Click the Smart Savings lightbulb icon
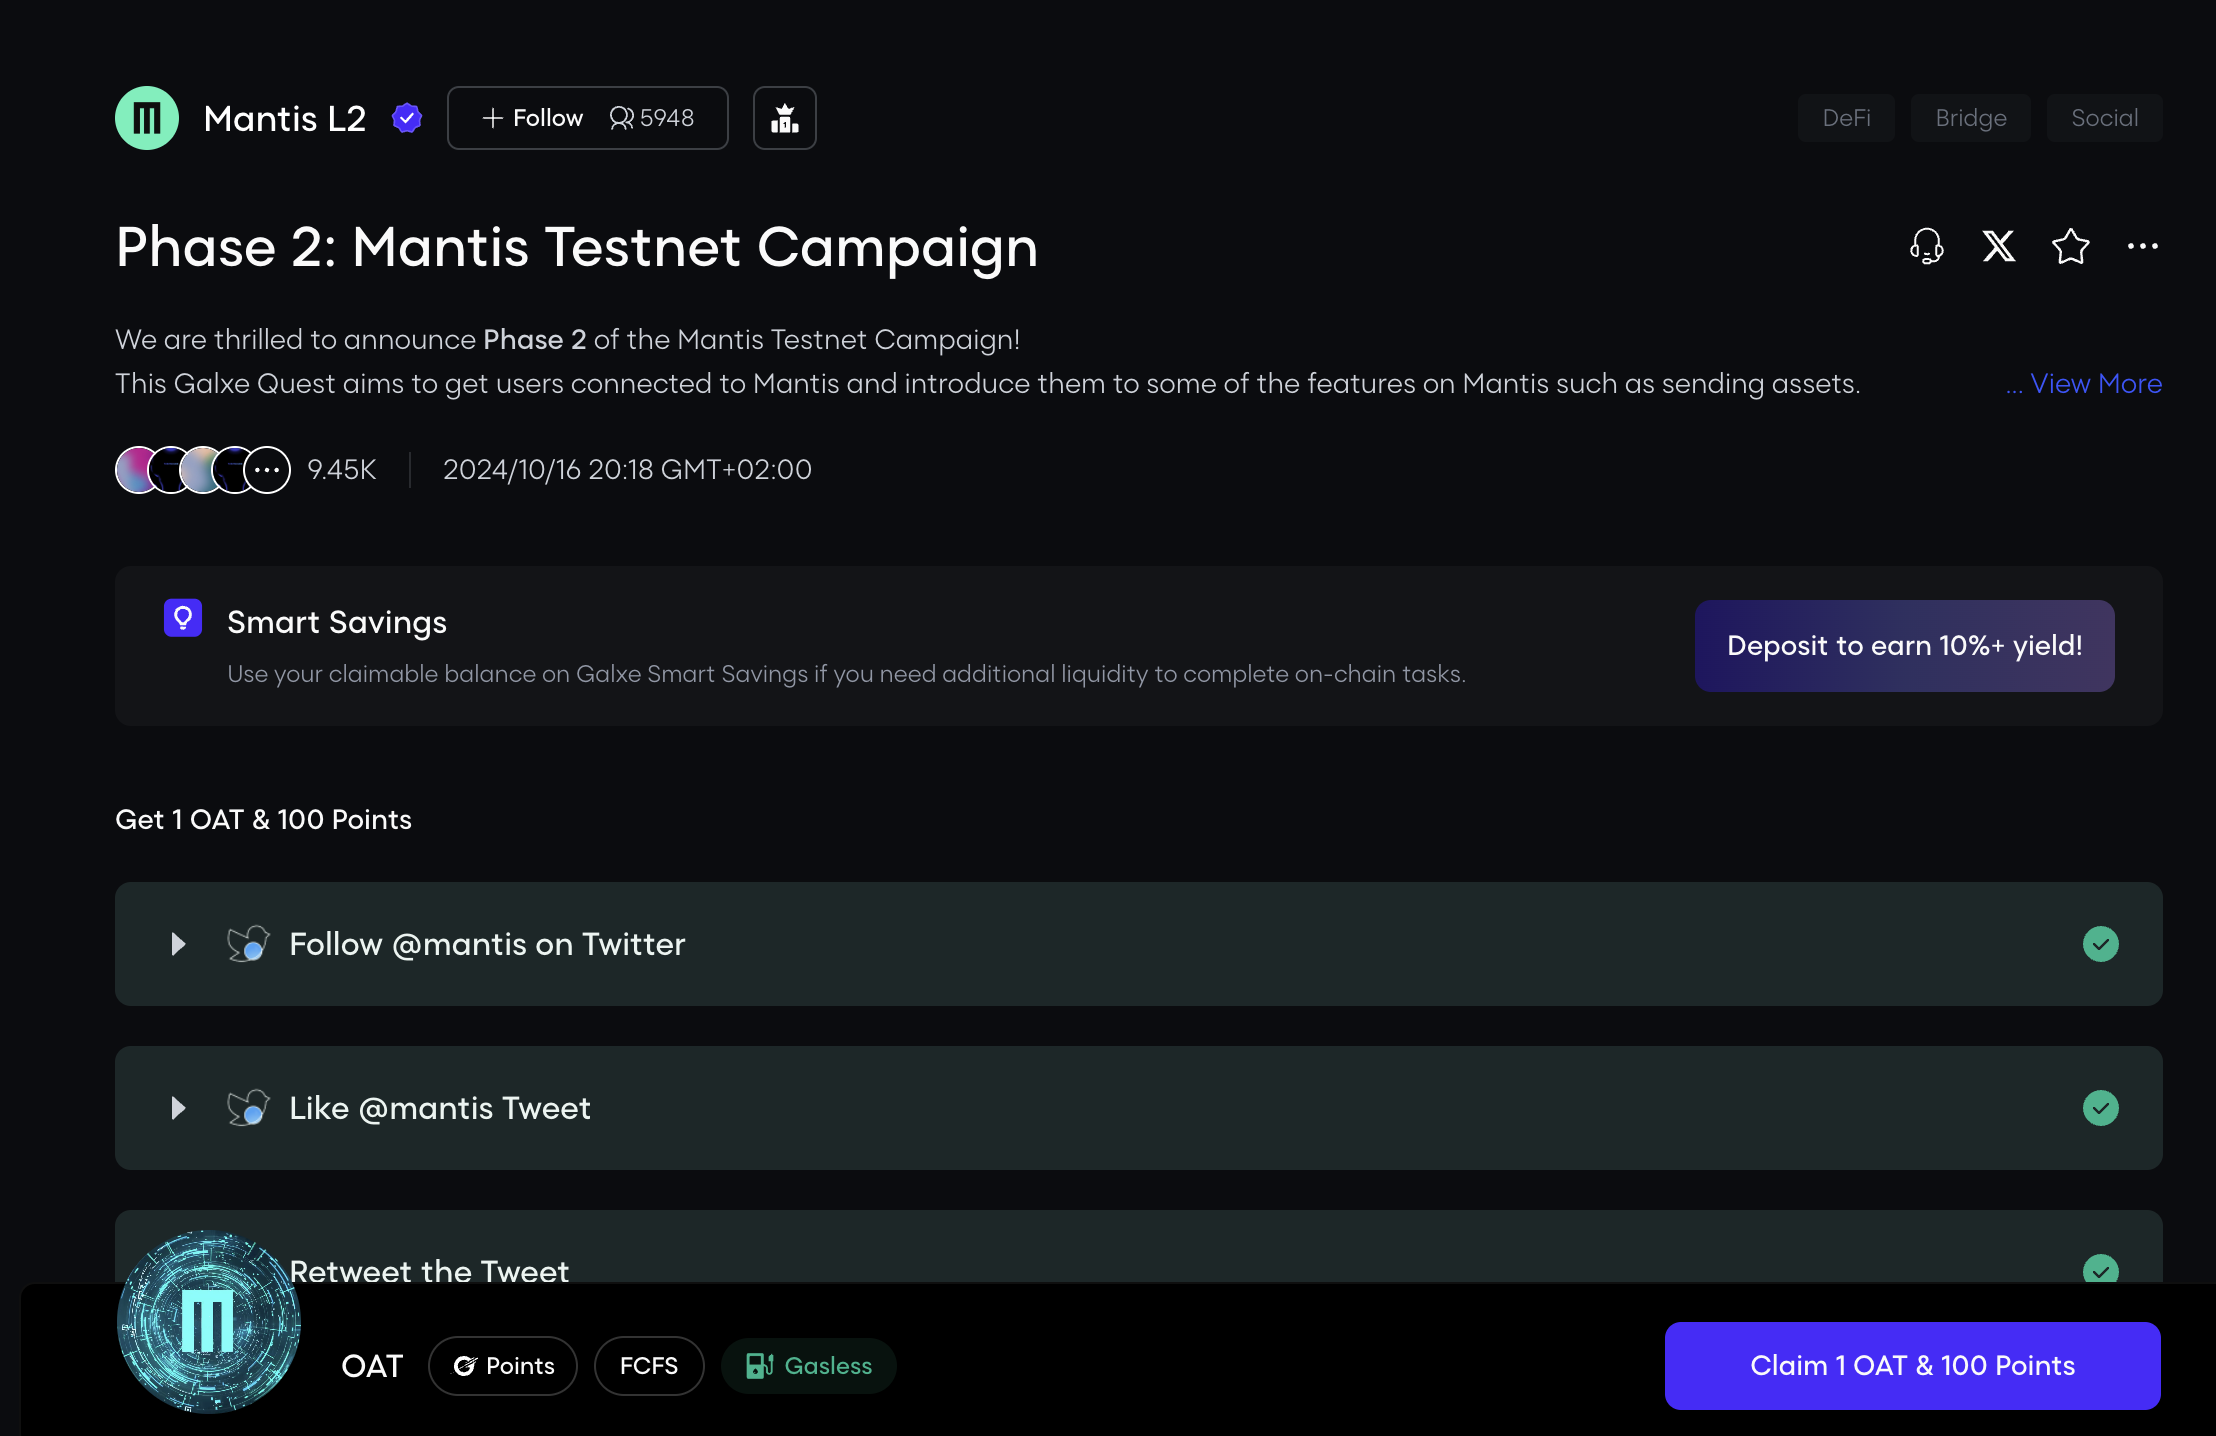The height and width of the screenshot is (1436, 2216). [183, 618]
